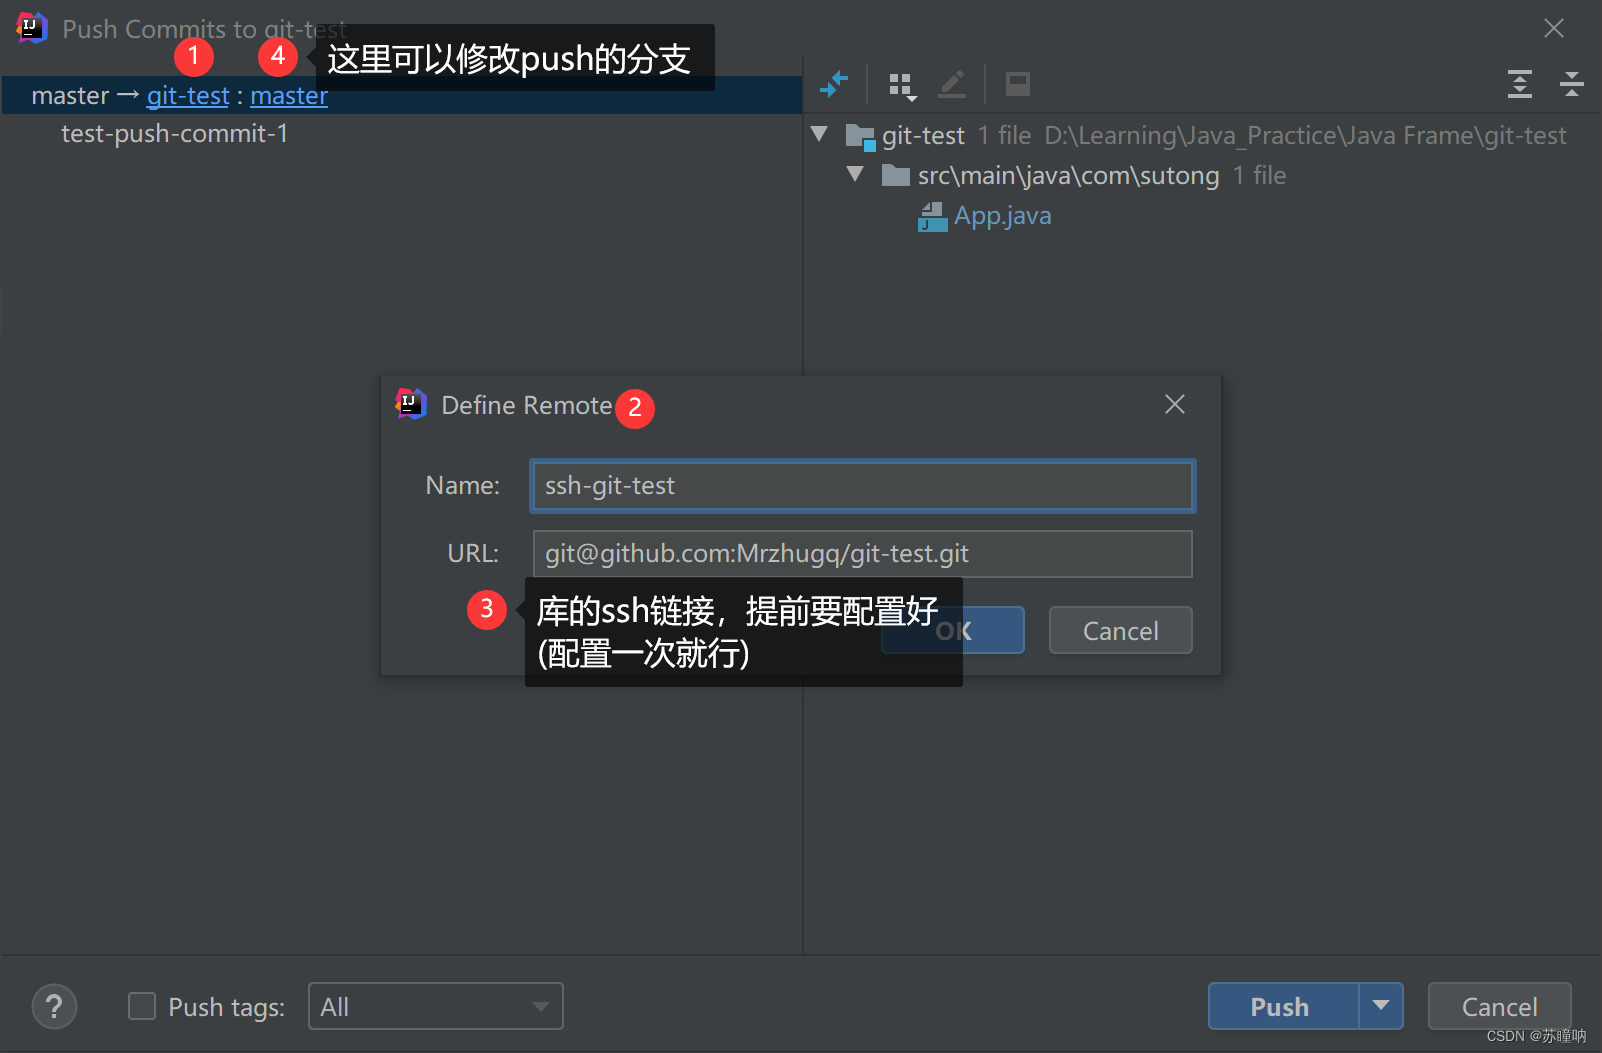The width and height of the screenshot is (1602, 1053).
Task: Toggle the preview diff toolbar icon
Action: pos(1017,85)
